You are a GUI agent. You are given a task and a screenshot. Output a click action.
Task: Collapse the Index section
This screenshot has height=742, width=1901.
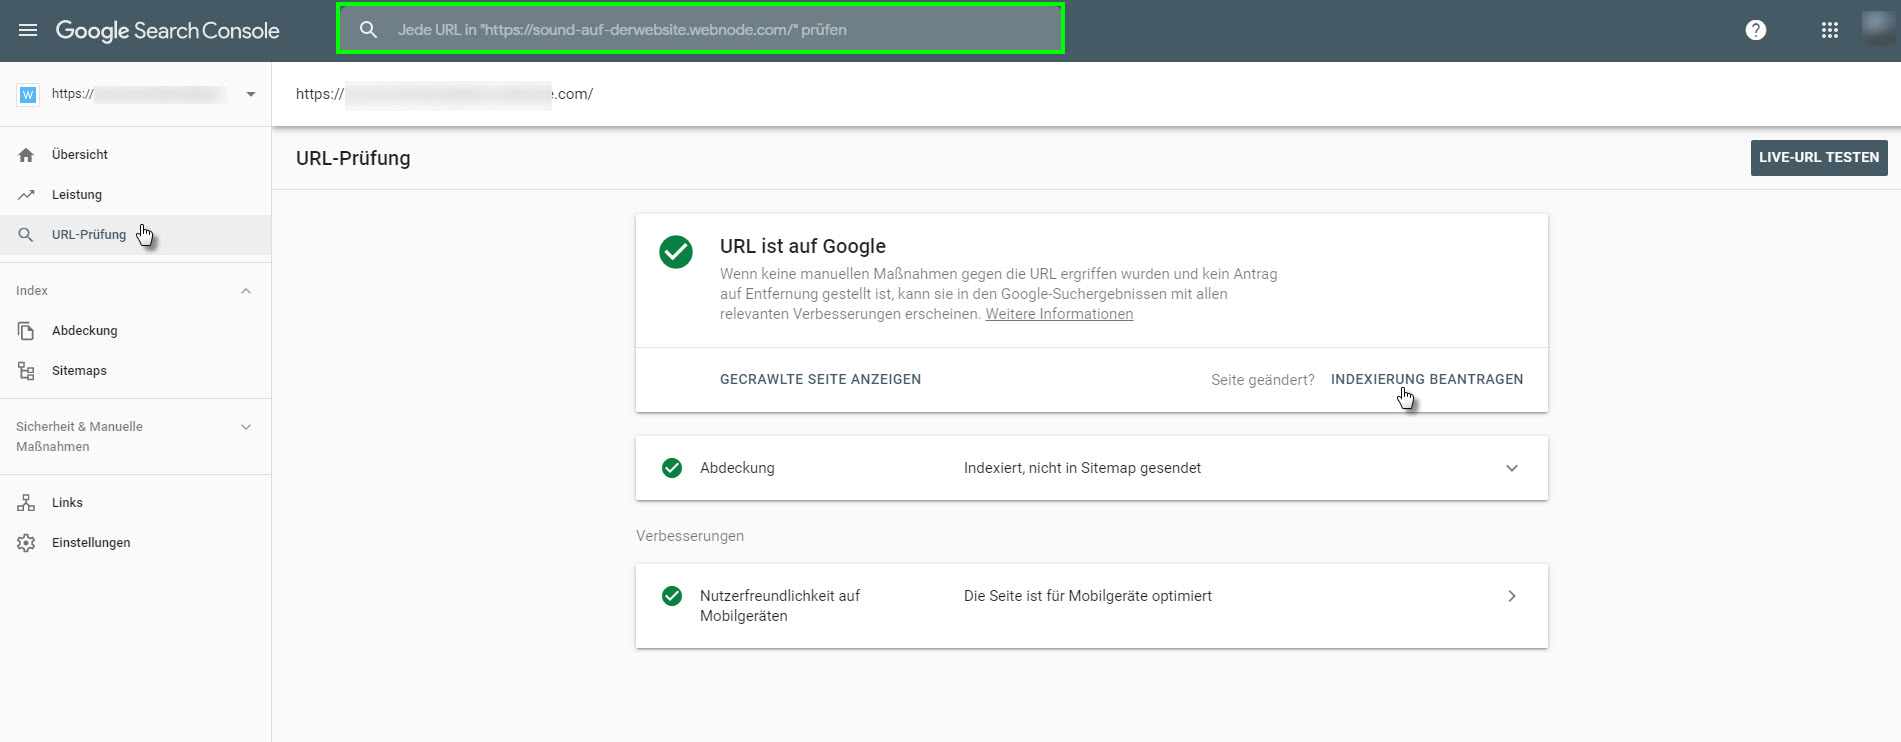pos(246,291)
